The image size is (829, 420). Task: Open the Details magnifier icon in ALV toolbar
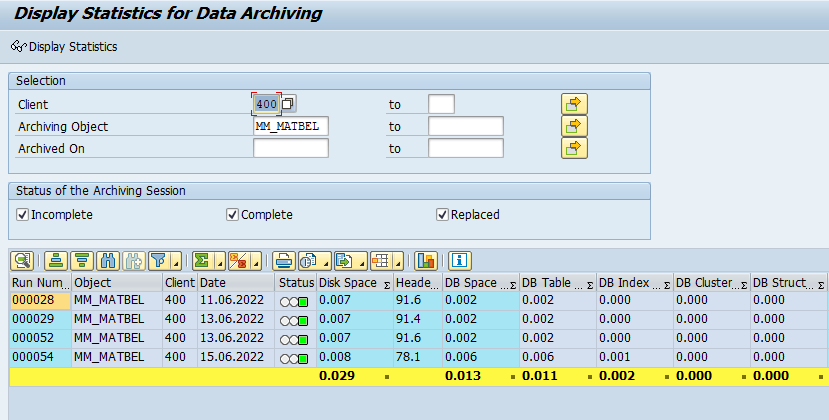pyautogui.click(x=22, y=261)
